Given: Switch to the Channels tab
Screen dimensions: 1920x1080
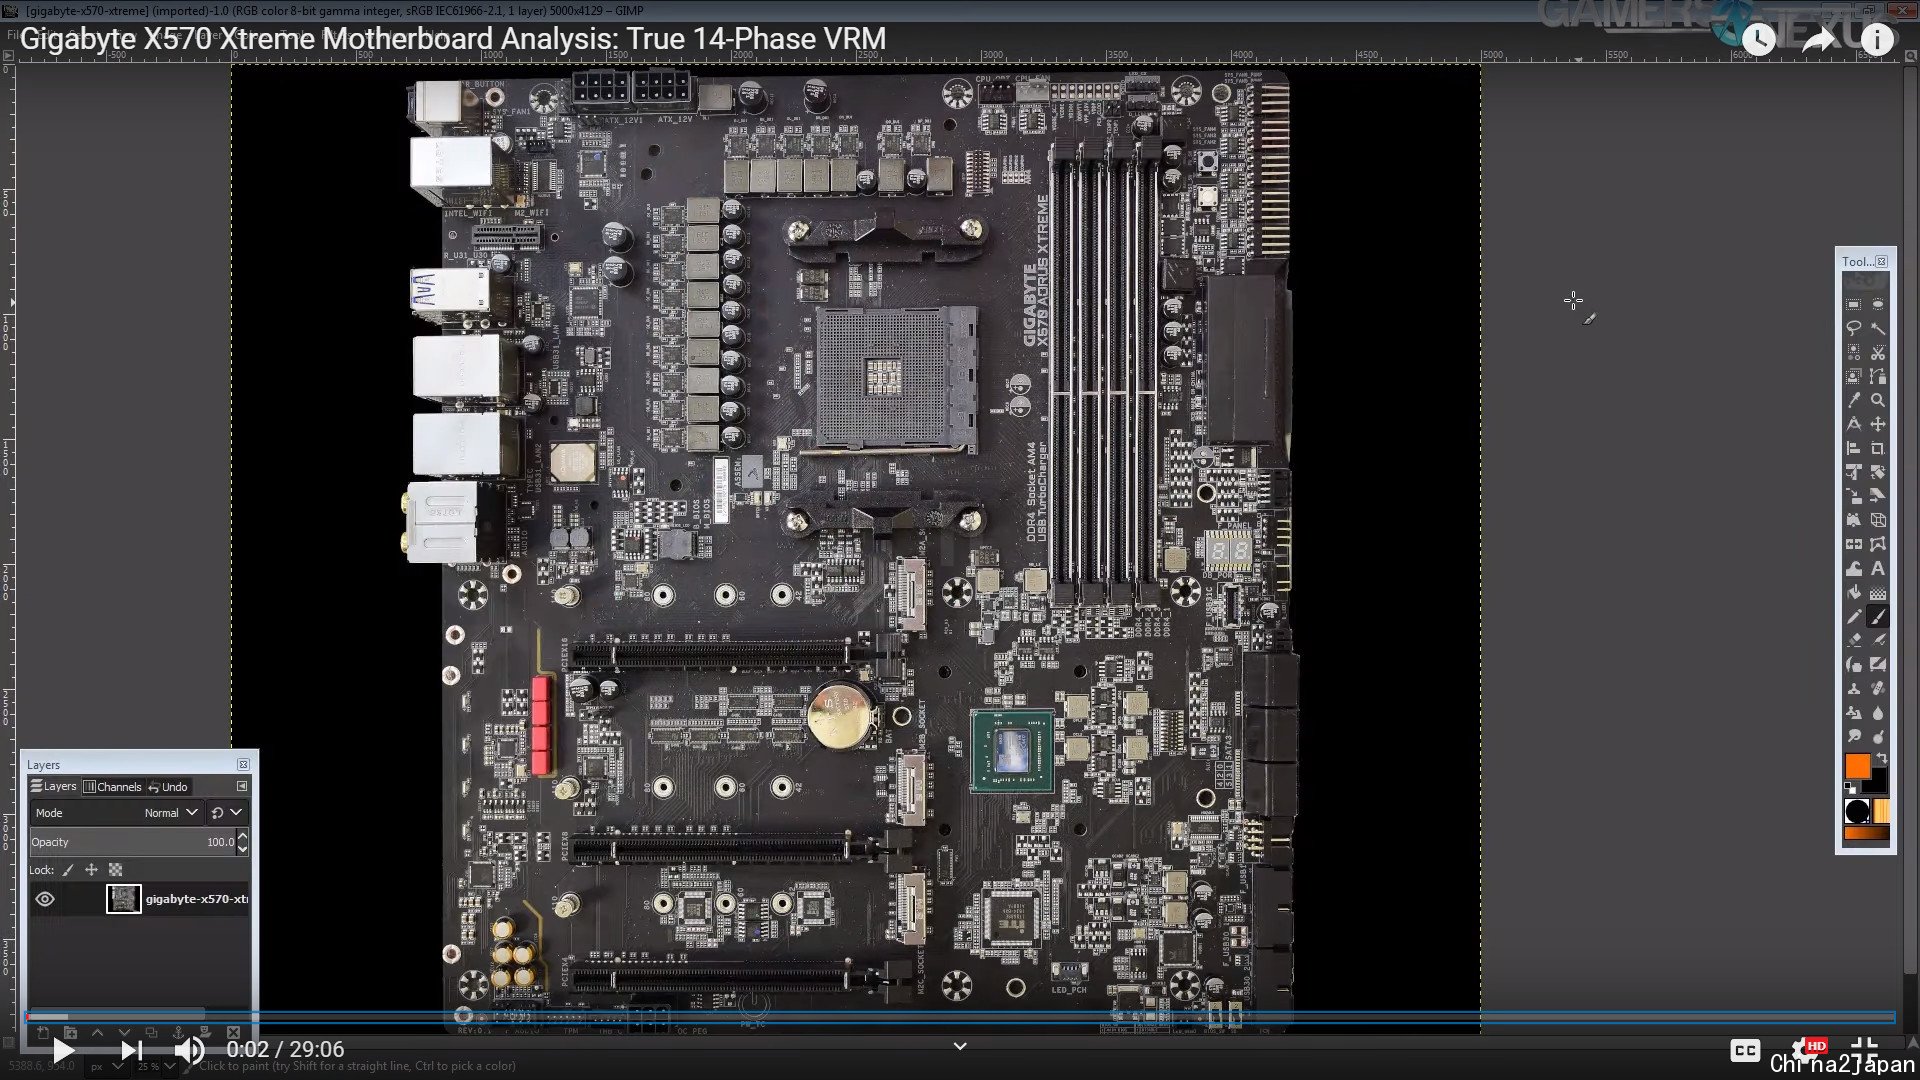Looking at the screenshot, I should (x=113, y=787).
